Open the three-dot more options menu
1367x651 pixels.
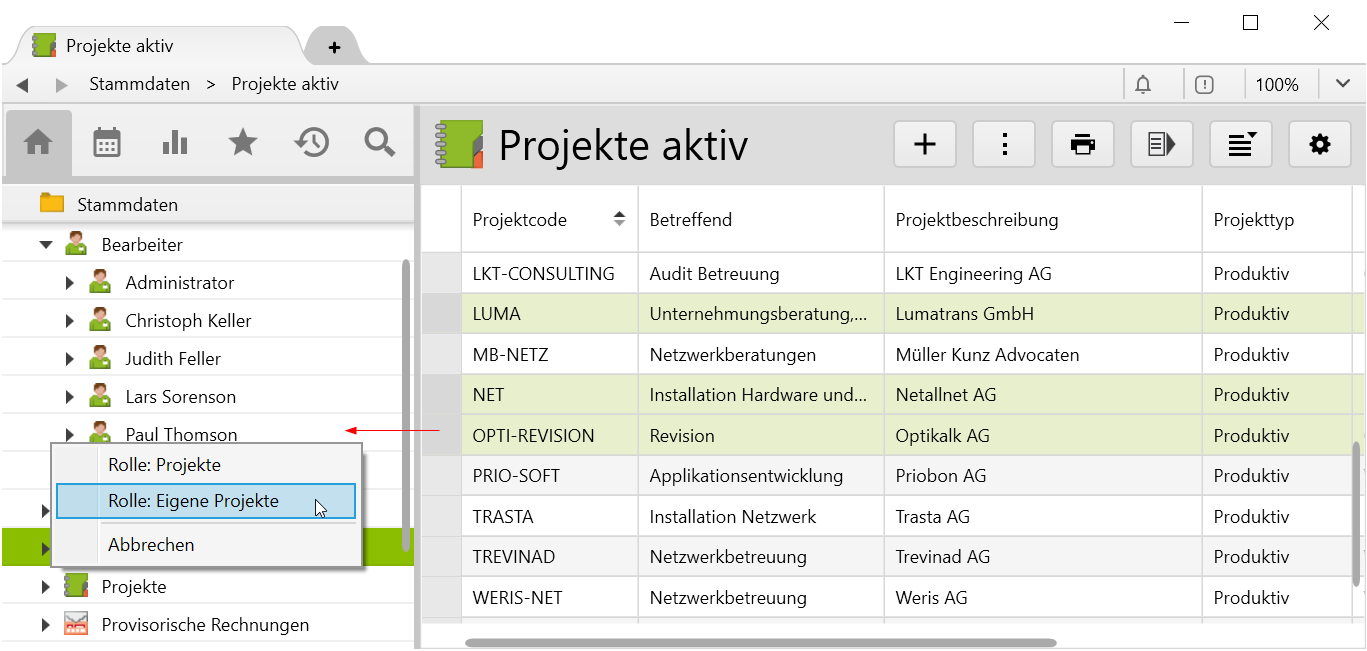pyautogui.click(x=1004, y=145)
